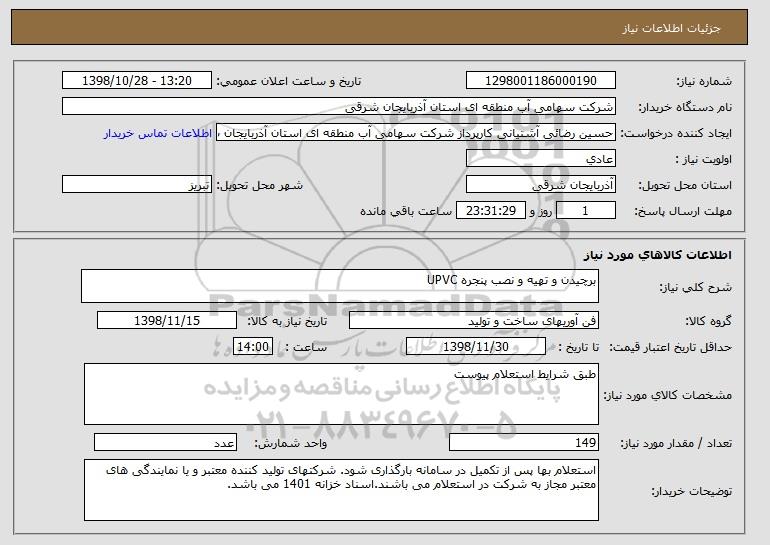Click the price validity date field 1398/11/30
This screenshot has height=545, width=770.
pyautogui.click(x=476, y=347)
